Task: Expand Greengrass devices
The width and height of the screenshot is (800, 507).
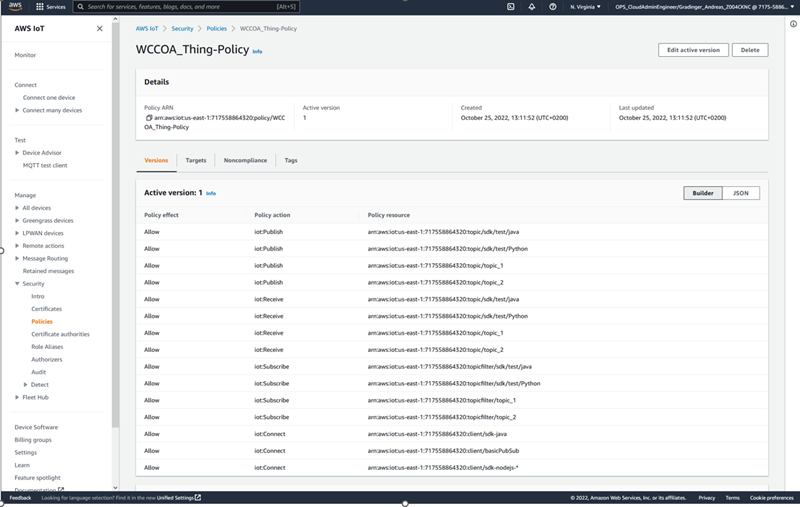Action: [17, 220]
